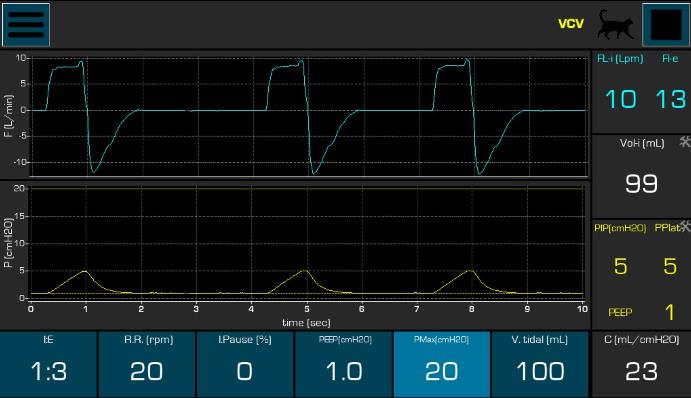This screenshot has width=691, height=398.
Task: Click the measured PEEP readout
Action: [669, 312]
